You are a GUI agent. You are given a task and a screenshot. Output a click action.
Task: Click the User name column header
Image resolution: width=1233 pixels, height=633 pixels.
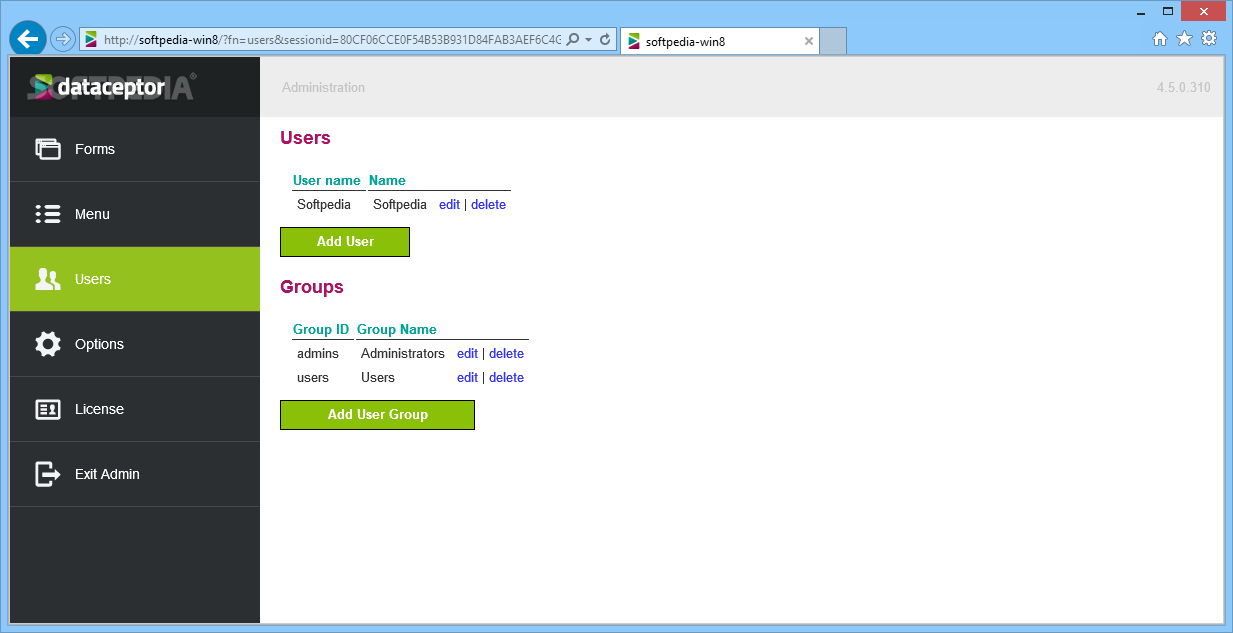(x=327, y=181)
